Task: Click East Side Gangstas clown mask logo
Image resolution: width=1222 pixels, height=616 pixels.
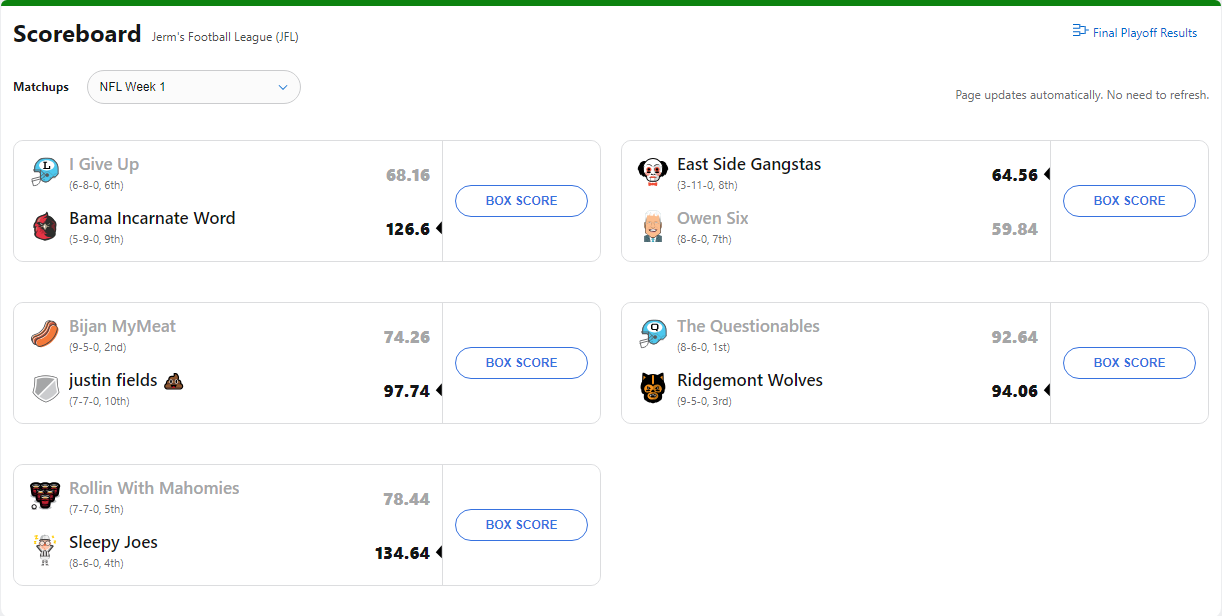Action: pos(653,172)
